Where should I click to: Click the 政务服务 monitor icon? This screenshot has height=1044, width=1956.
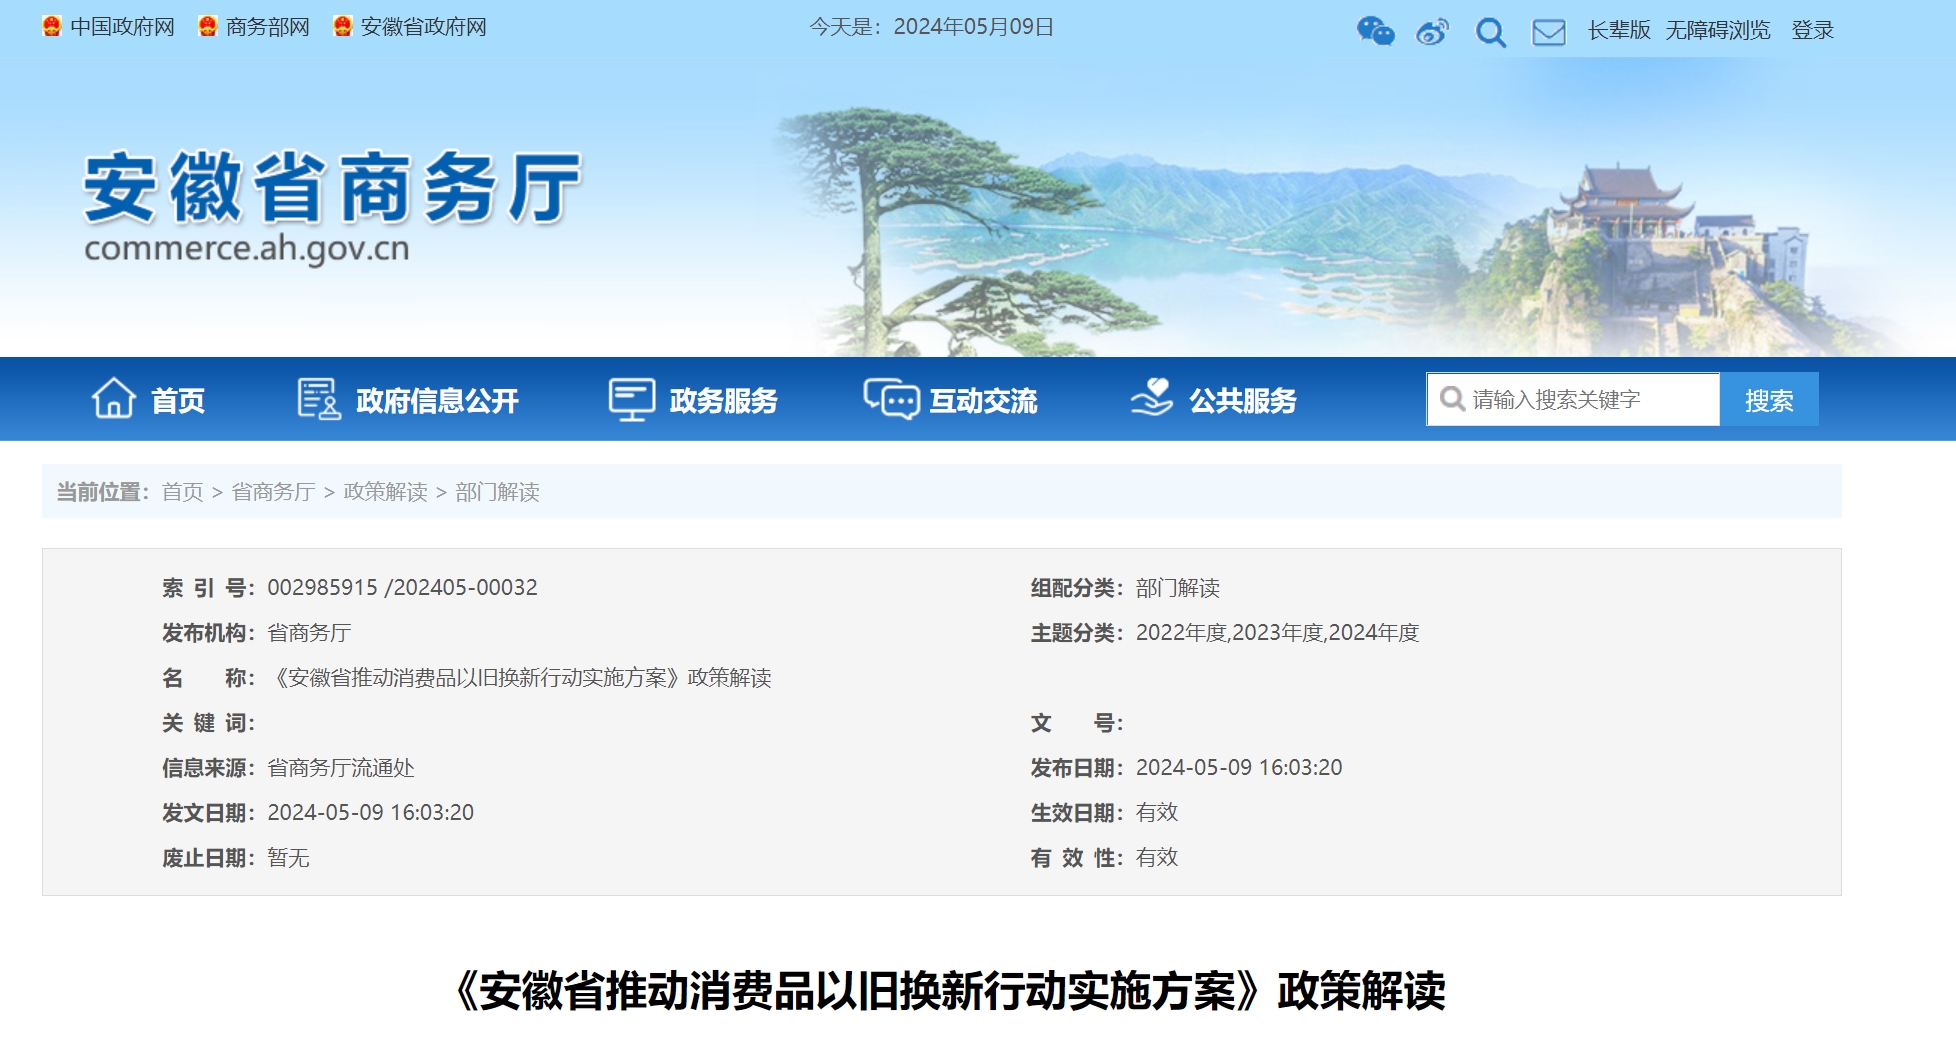631,399
